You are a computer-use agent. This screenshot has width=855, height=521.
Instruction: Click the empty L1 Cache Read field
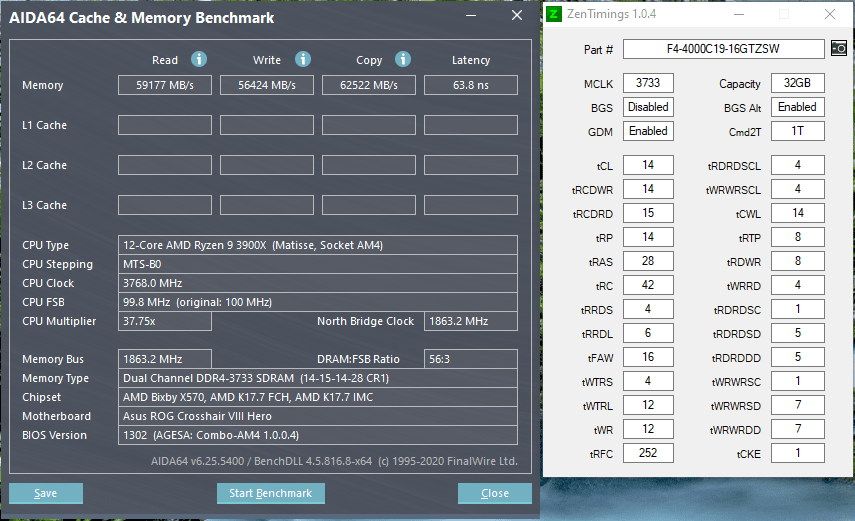165,125
